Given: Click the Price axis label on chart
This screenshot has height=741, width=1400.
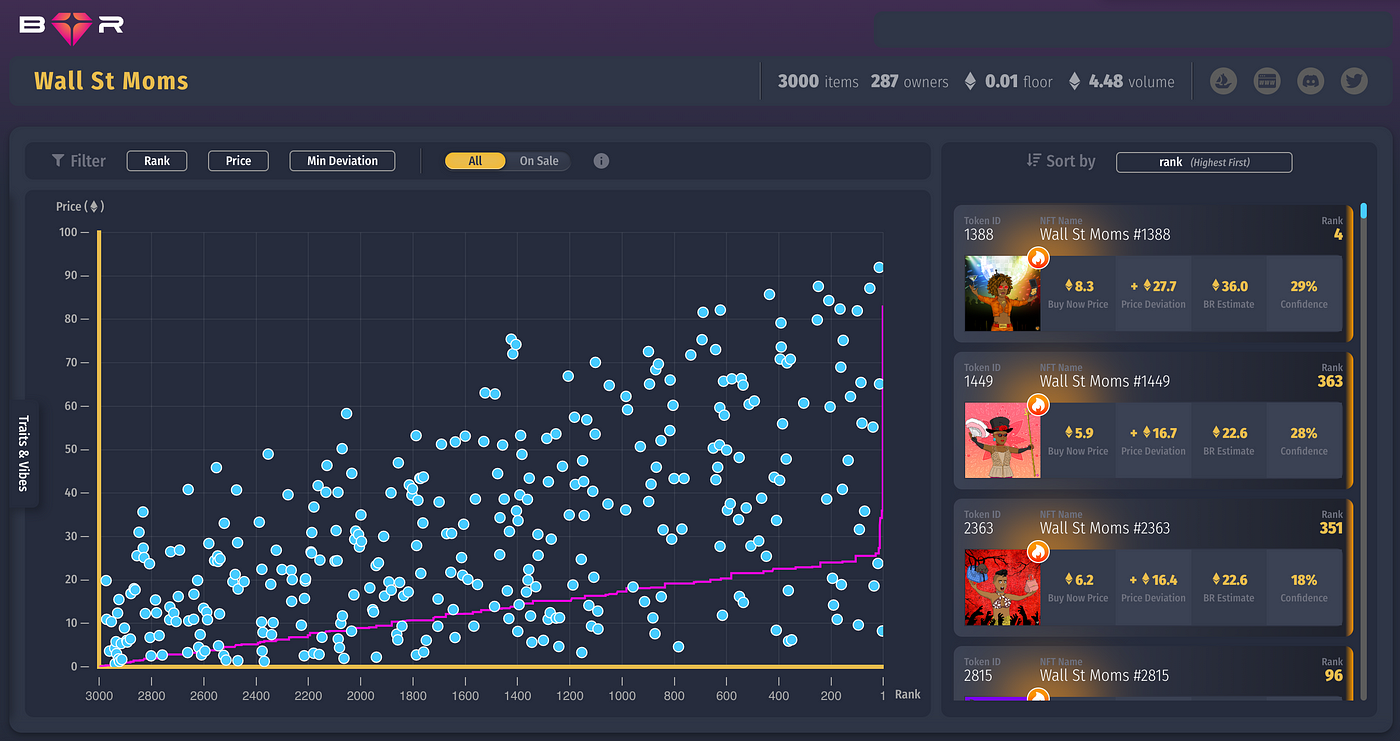Looking at the screenshot, I should 80,207.
